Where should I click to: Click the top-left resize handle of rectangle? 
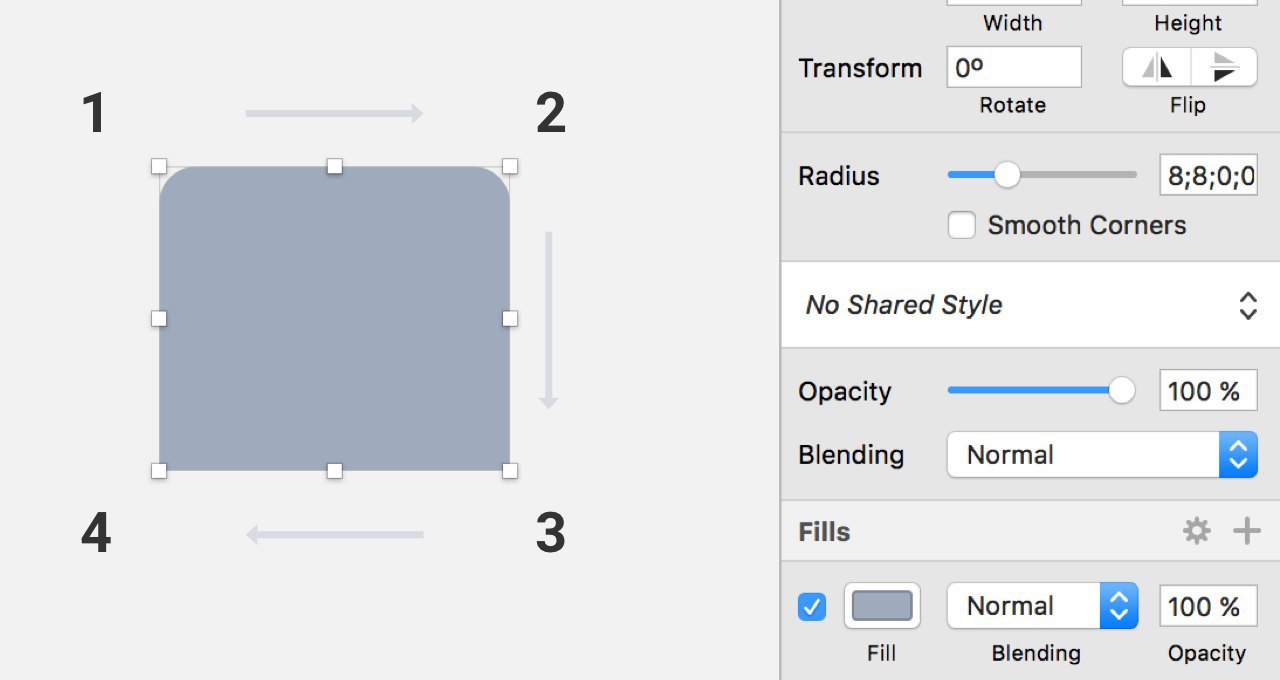click(x=159, y=166)
